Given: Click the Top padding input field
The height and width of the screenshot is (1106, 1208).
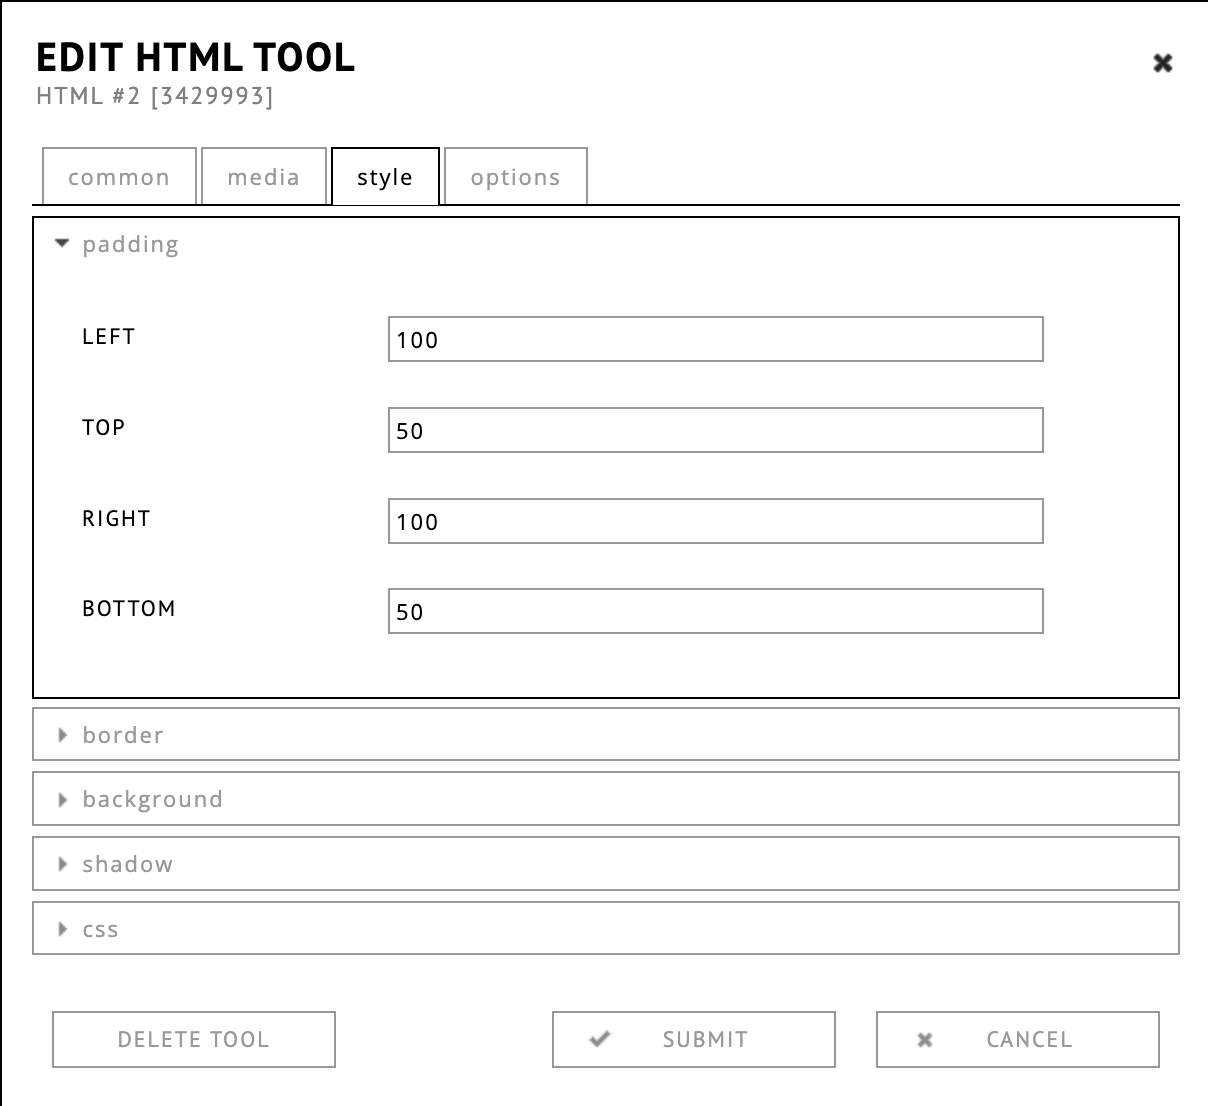Looking at the screenshot, I should [715, 430].
